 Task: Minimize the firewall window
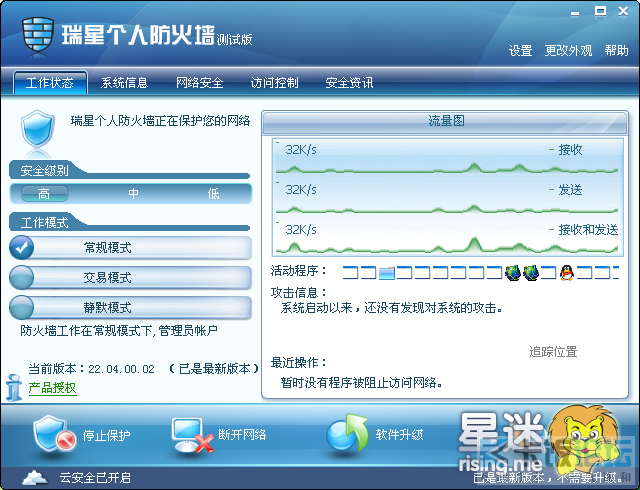click(x=575, y=12)
